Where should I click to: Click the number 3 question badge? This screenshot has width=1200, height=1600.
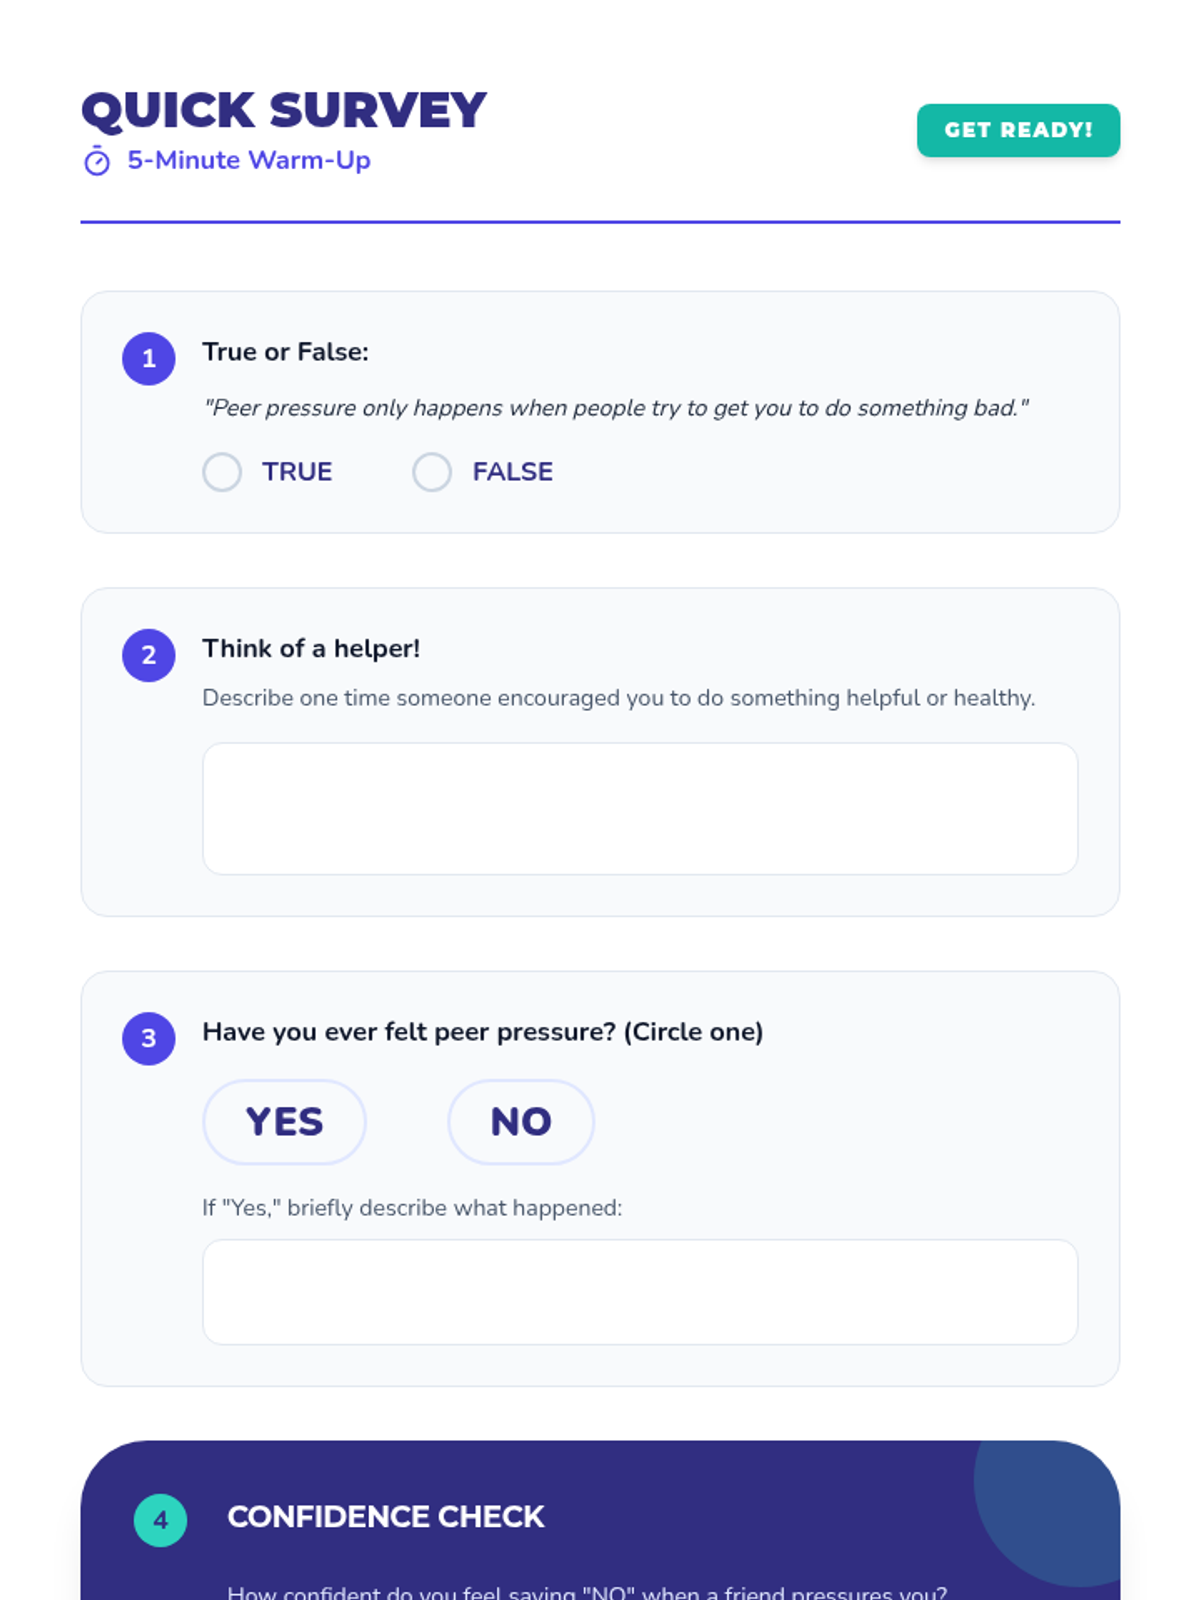pos(149,1038)
